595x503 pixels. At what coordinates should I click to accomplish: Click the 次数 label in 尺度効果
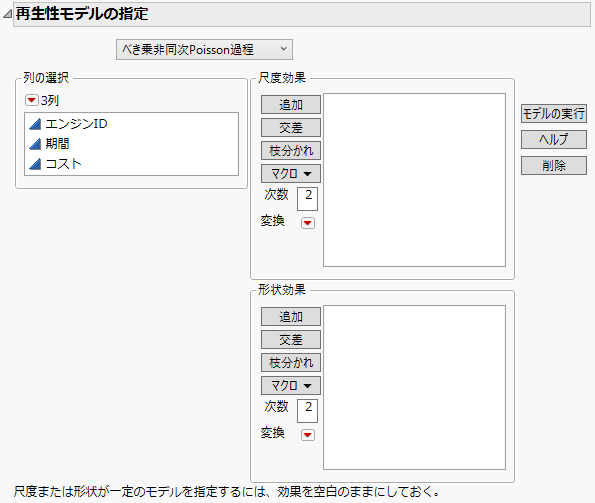tap(276, 194)
